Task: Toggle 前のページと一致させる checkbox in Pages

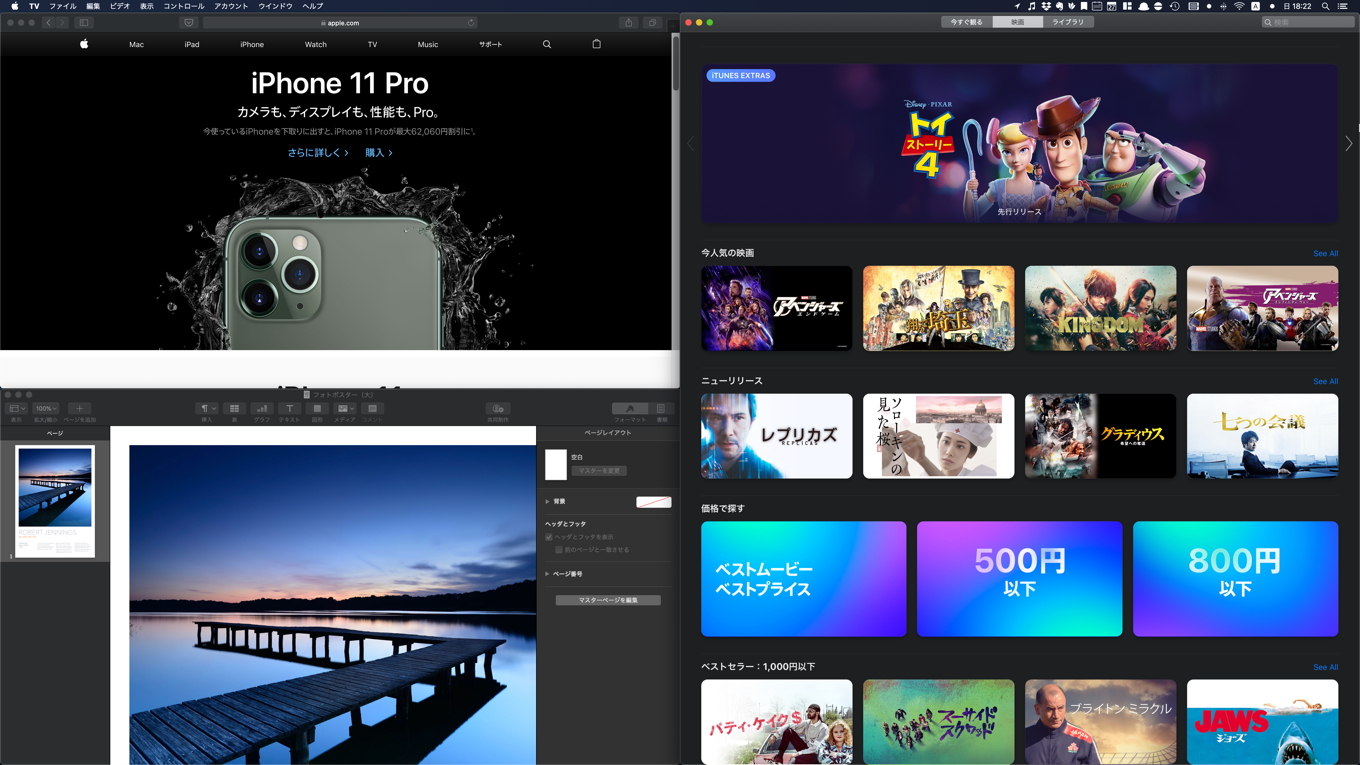Action: (x=558, y=549)
